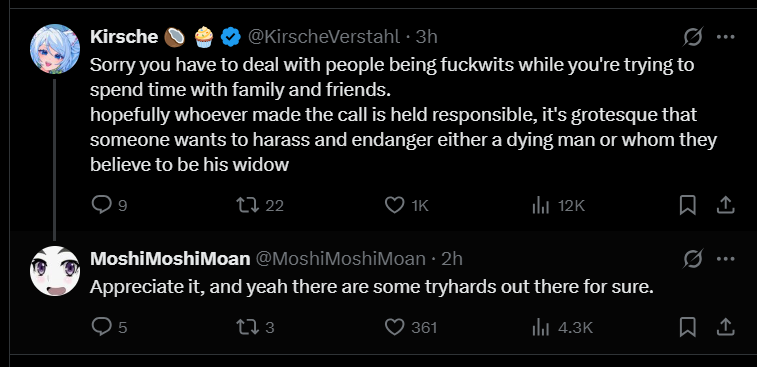Open MoshiMoshiMoan's profile avatar

coord(55,271)
